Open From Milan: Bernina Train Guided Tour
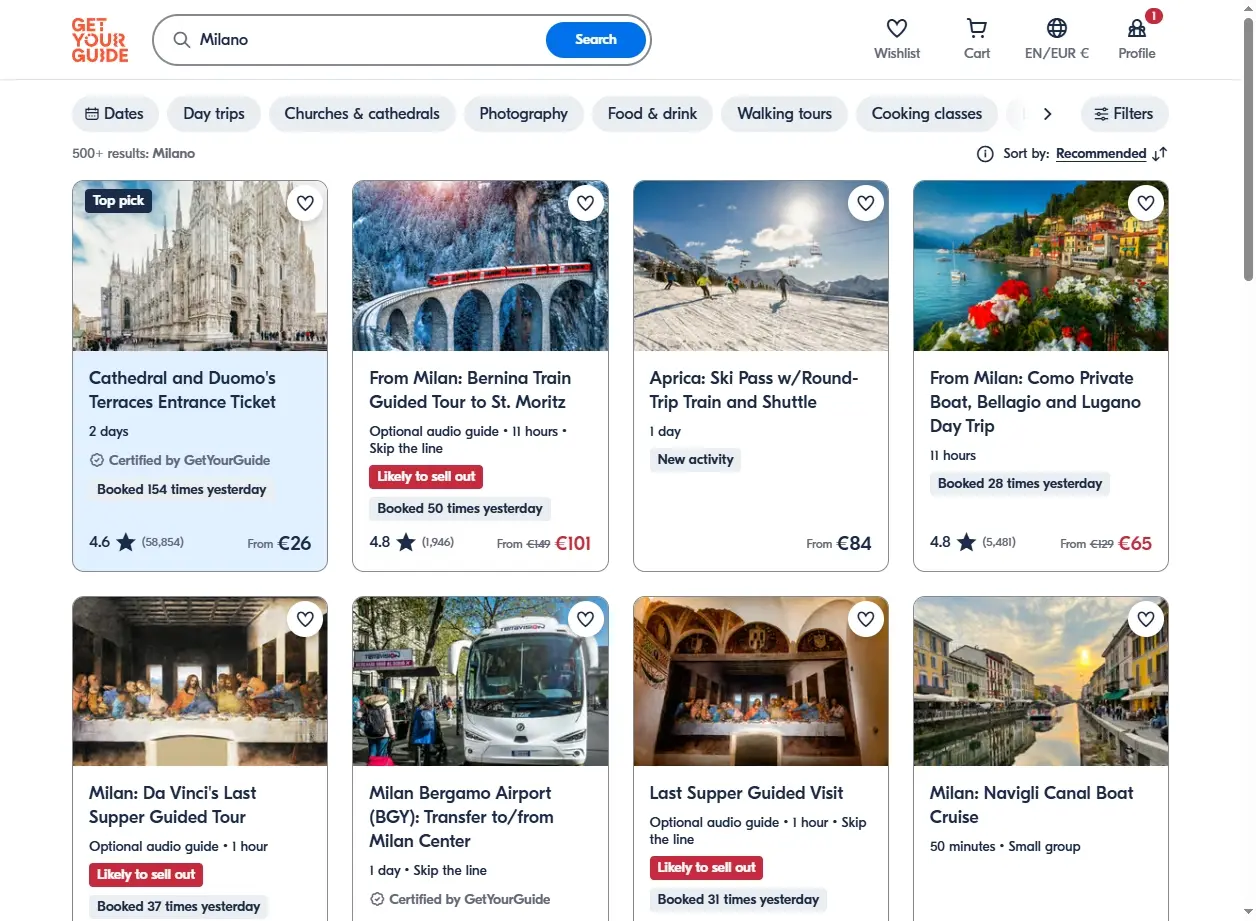Screen dimensions: 1256x921 click(x=470, y=390)
